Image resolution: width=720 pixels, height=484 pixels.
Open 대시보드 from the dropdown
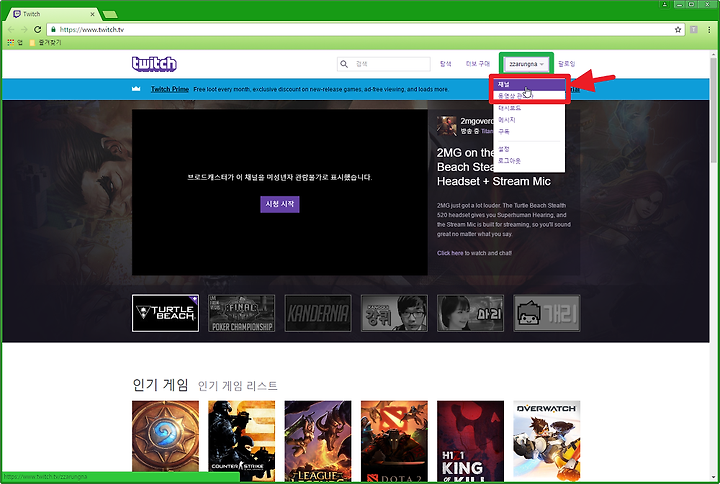pos(509,108)
